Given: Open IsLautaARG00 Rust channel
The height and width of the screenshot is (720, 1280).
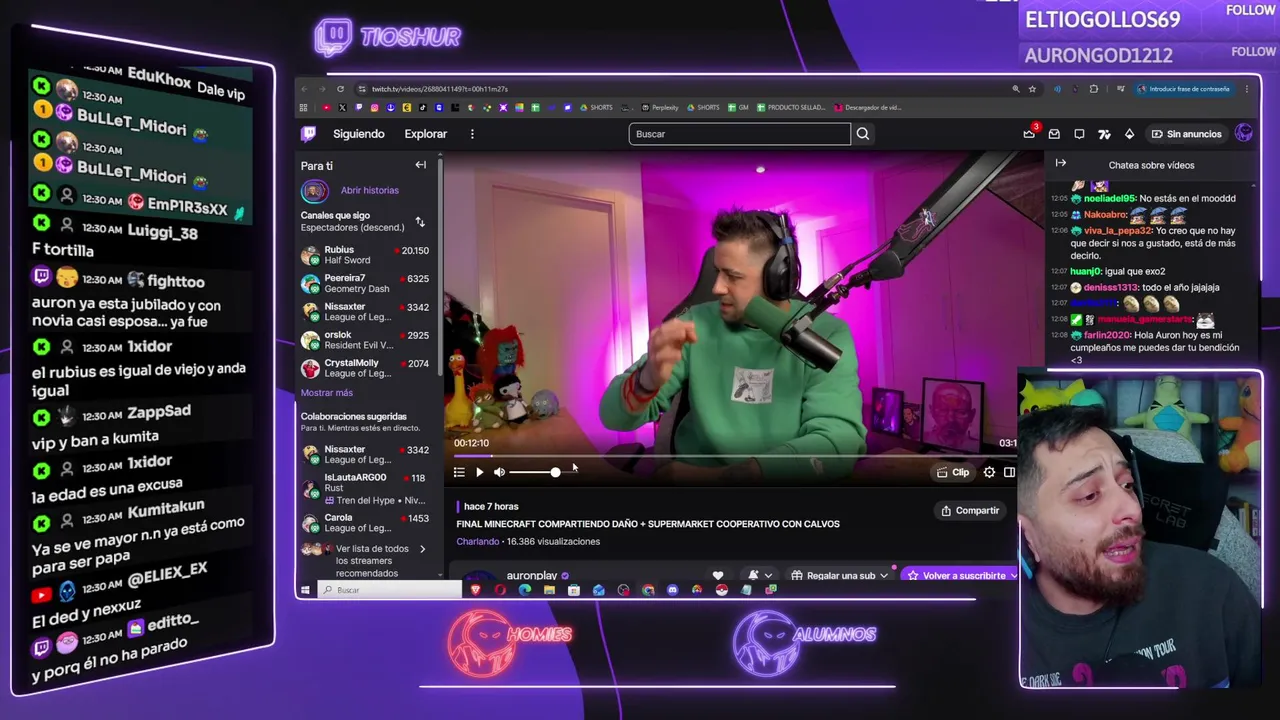Looking at the screenshot, I should click(x=365, y=489).
